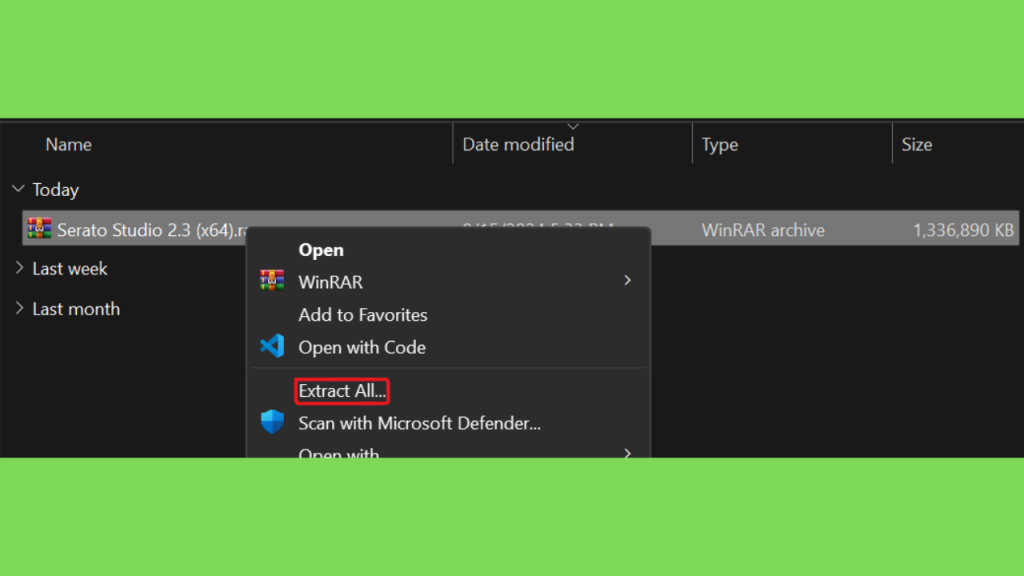Click the Microsoft Defender shield icon

tap(272, 422)
